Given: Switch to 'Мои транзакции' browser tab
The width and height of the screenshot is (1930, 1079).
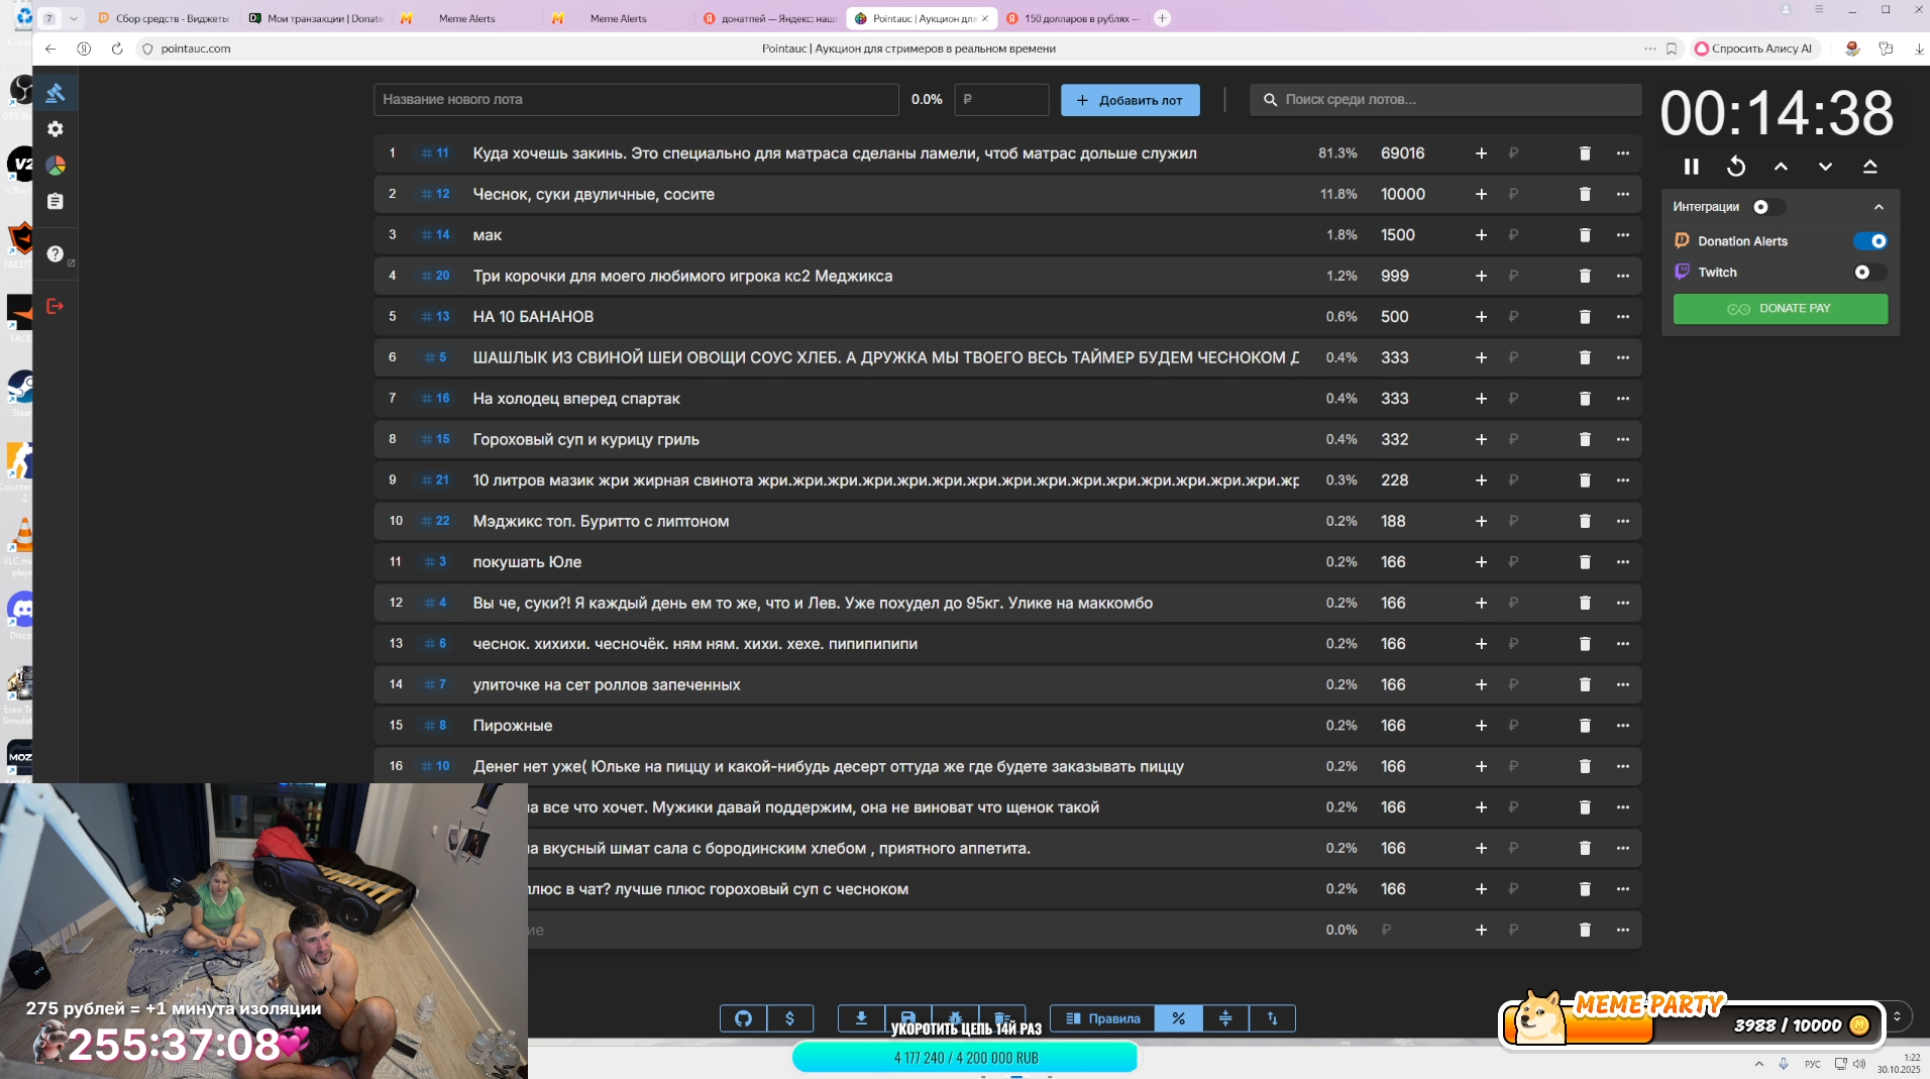Looking at the screenshot, I should (316, 18).
